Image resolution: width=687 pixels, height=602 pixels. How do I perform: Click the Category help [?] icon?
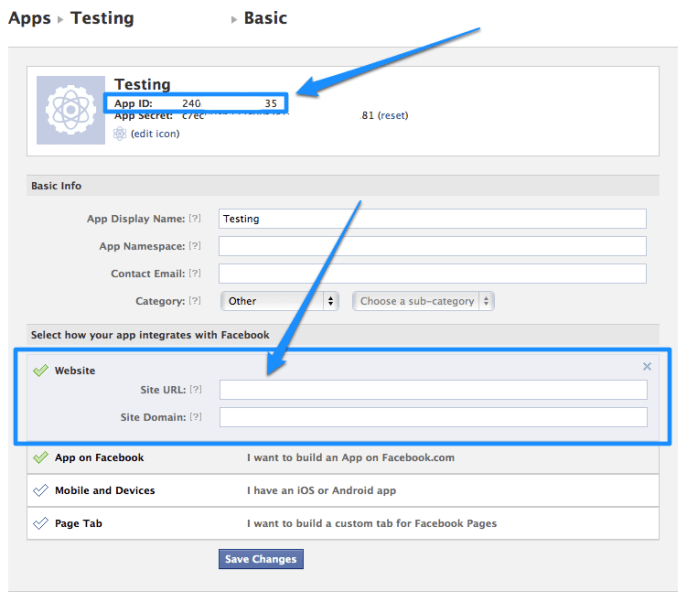pos(195,301)
